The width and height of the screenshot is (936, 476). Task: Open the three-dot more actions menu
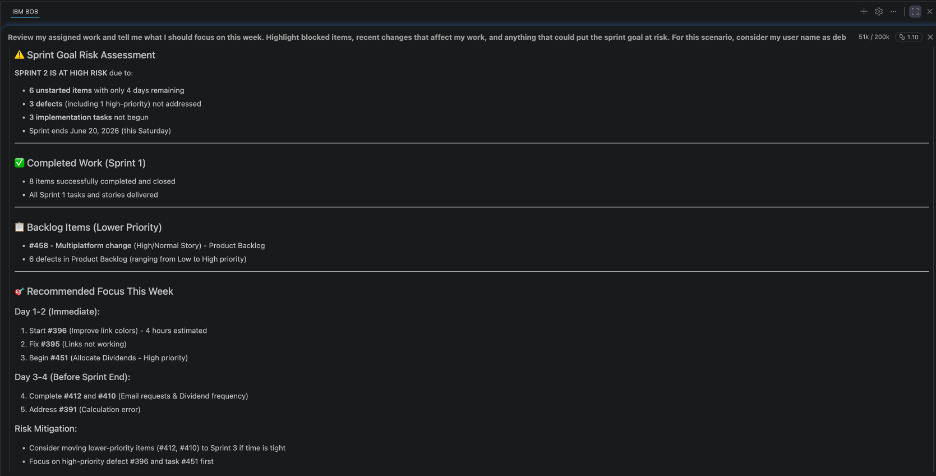893,11
